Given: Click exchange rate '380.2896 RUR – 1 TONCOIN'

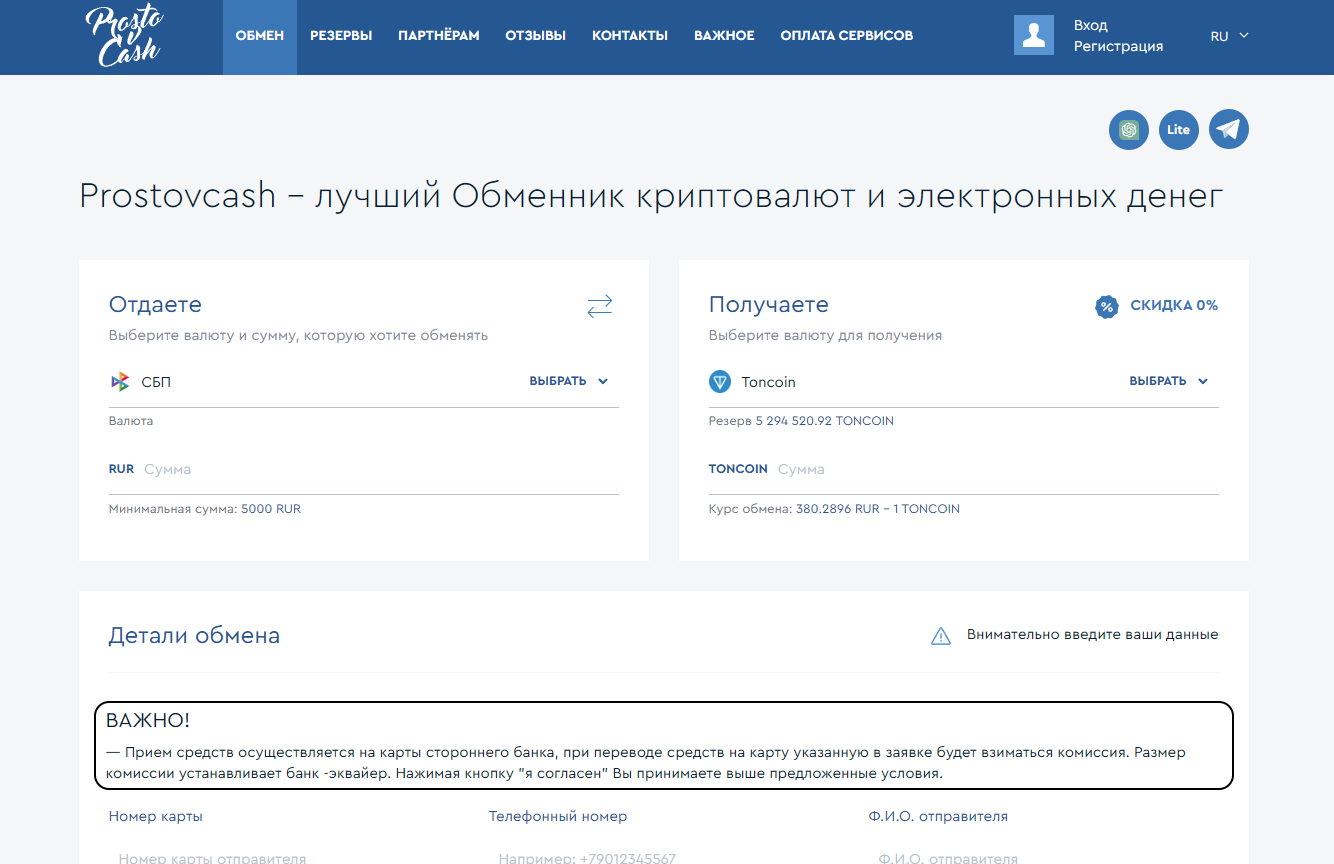Looking at the screenshot, I should click(x=878, y=509).
